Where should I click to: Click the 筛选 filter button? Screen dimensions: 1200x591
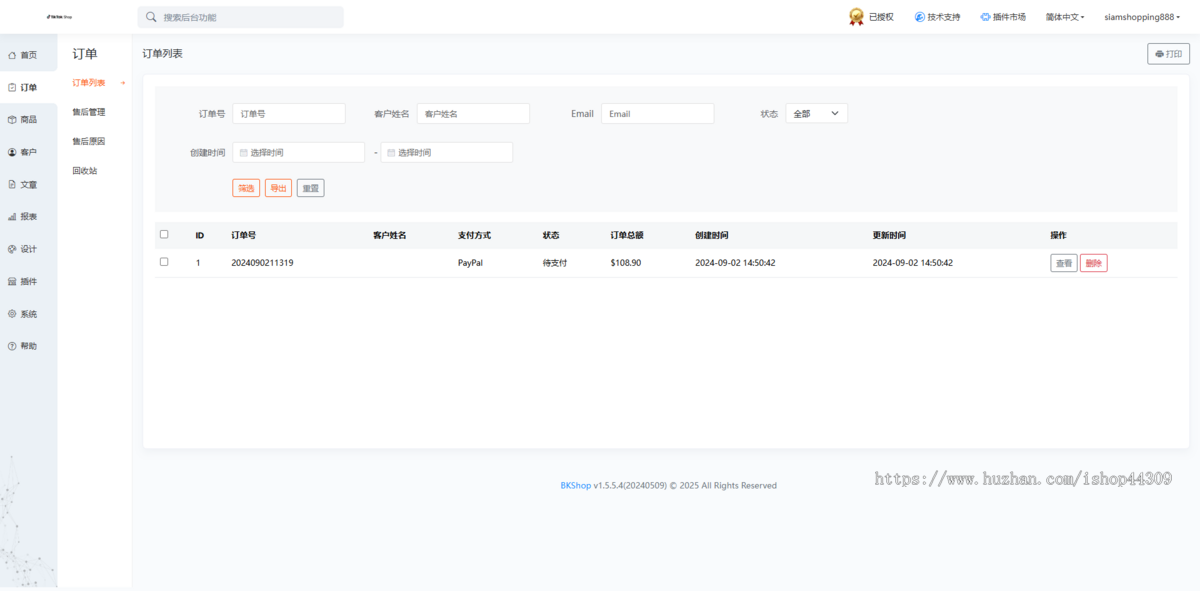[246, 188]
